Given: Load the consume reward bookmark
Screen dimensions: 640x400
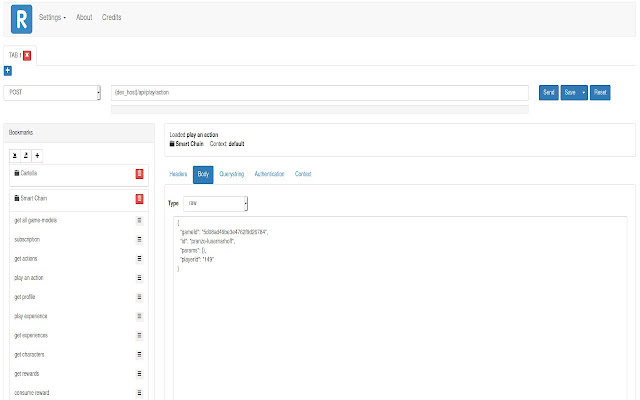Looking at the screenshot, I should point(31,393).
